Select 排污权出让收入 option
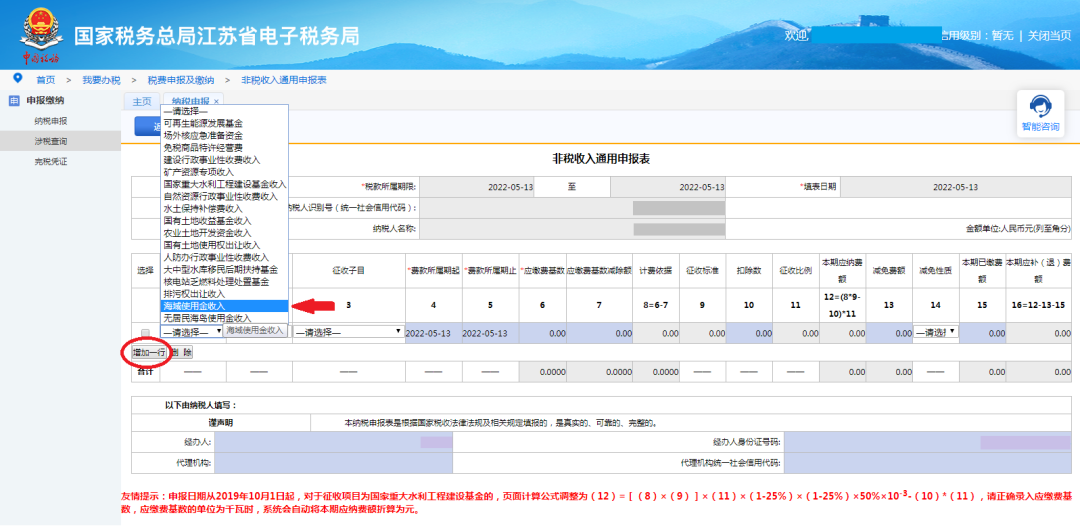Screen dimensions: 1080x530 (x=224, y=294)
